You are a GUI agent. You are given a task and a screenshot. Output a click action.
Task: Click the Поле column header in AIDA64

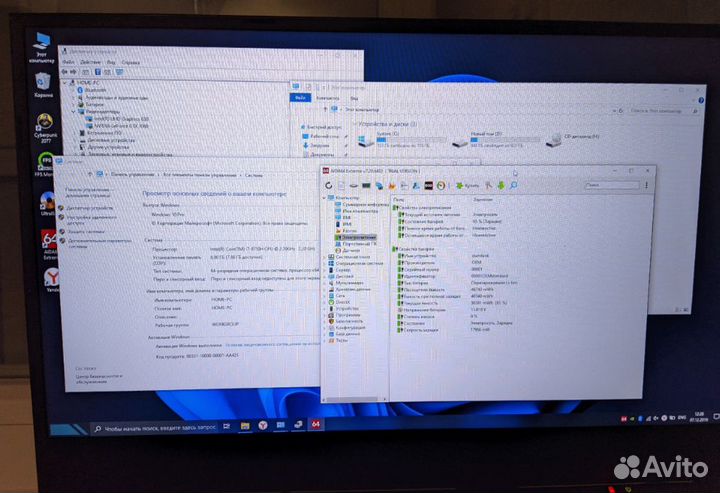398,200
